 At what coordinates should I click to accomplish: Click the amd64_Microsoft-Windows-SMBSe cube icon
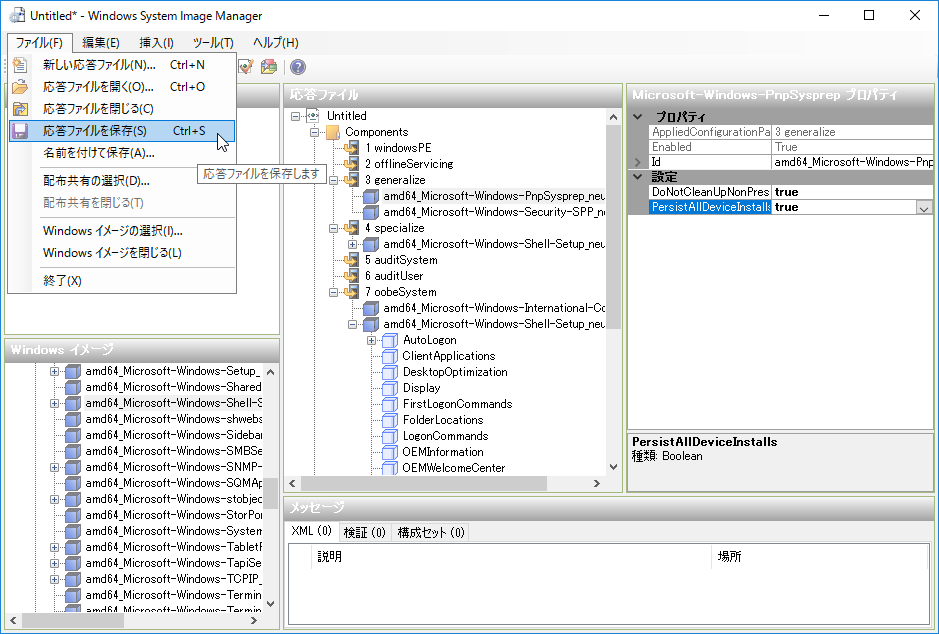pos(73,451)
